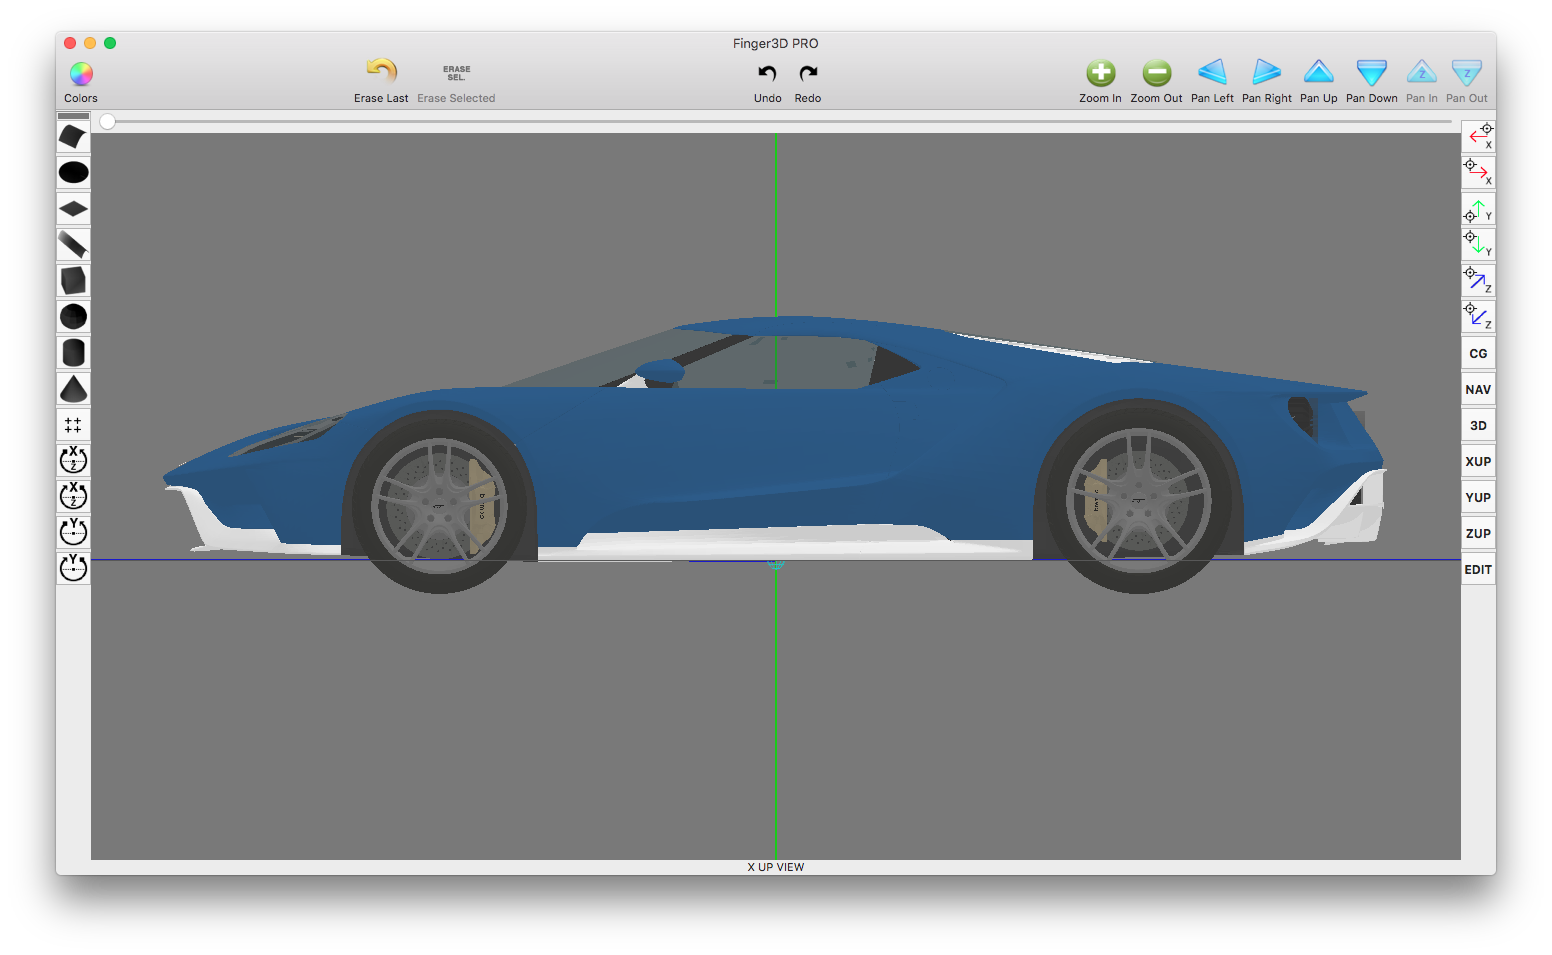Switch to the 3D view
This screenshot has height=955, width=1552.
(x=1478, y=425)
